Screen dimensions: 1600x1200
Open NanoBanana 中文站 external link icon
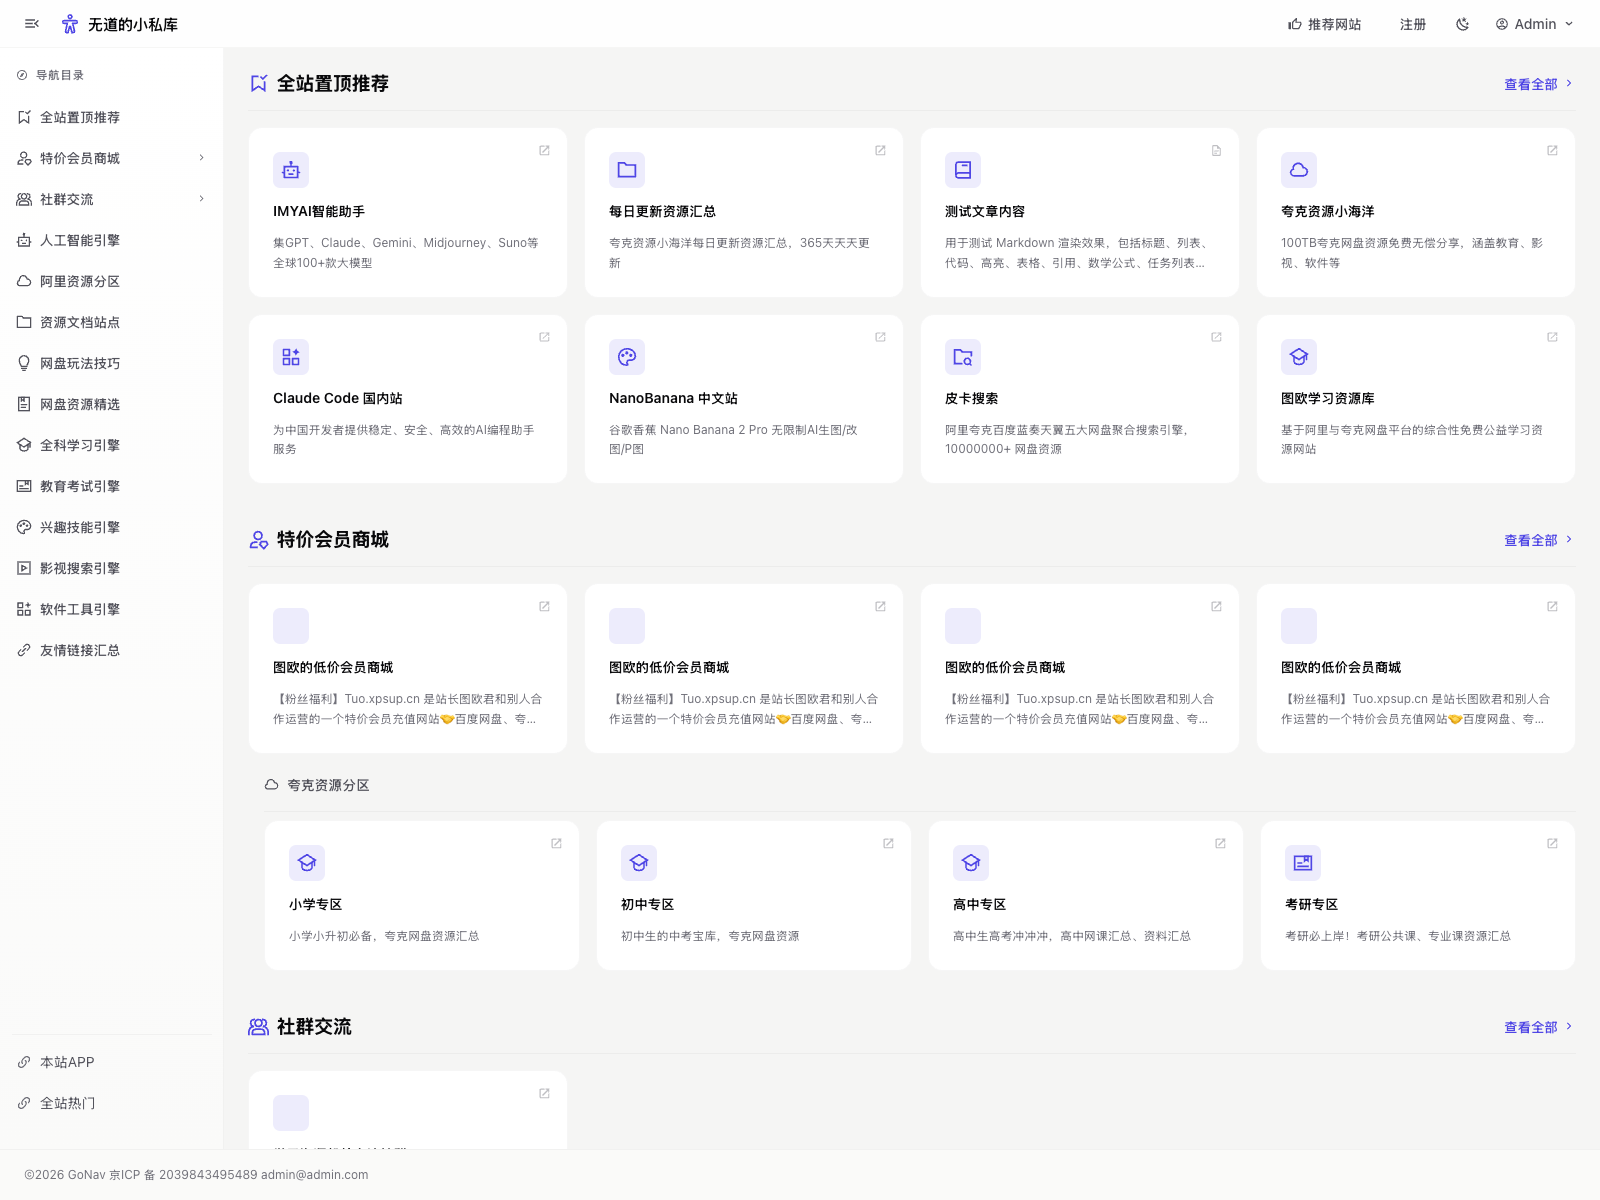pos(880,337)
